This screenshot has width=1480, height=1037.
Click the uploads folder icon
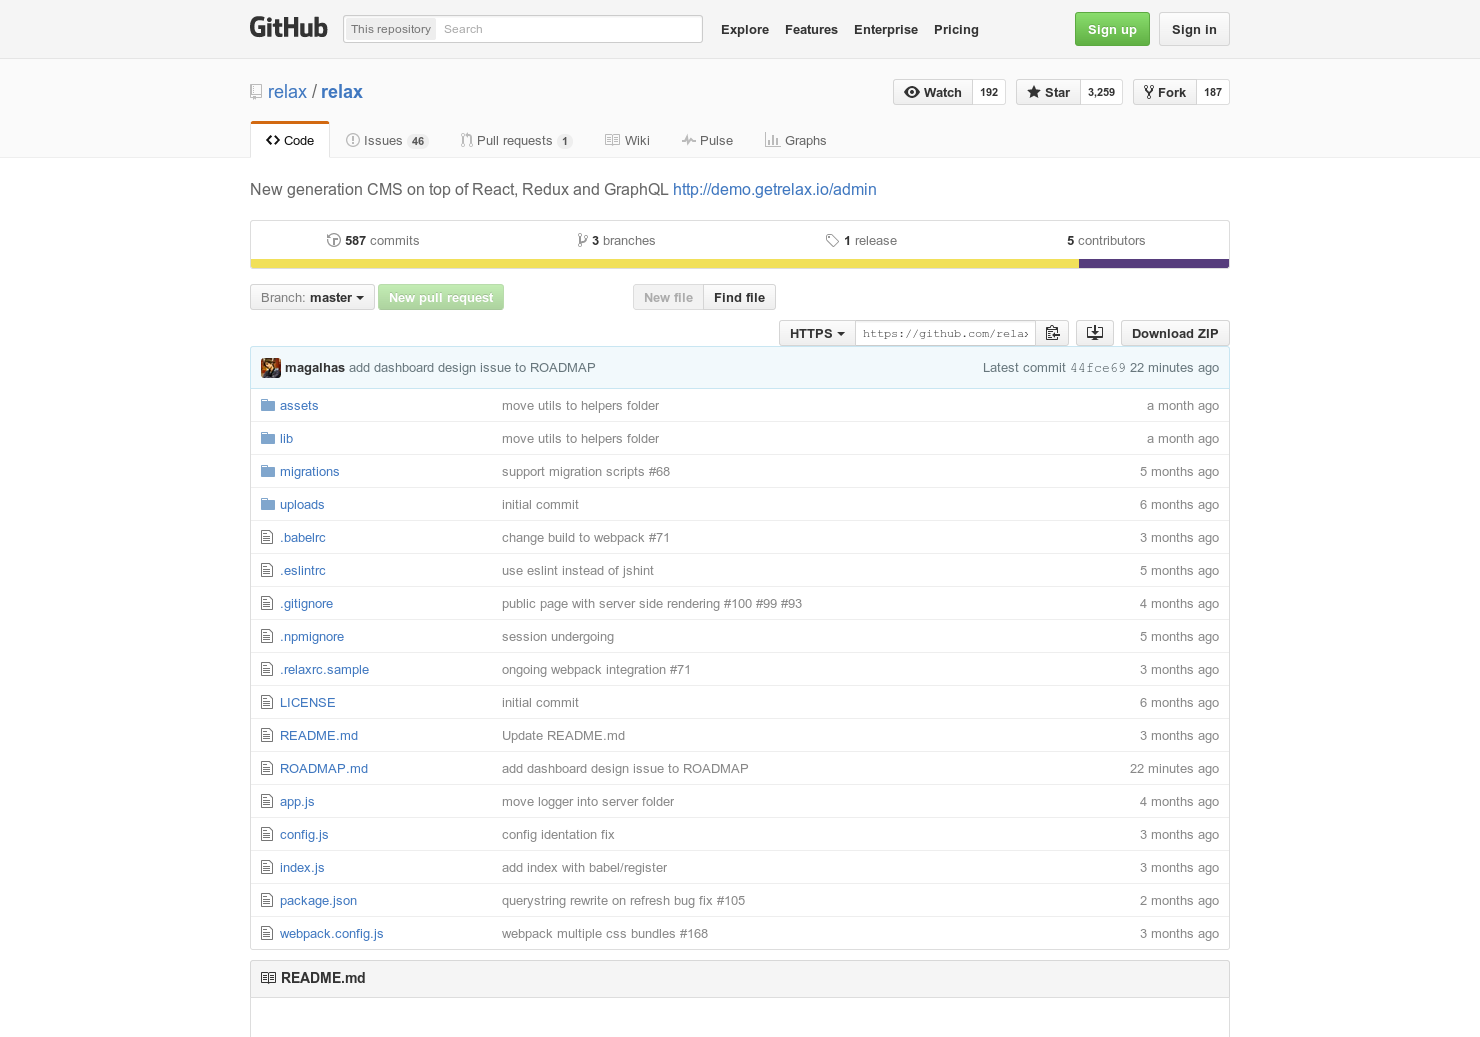click(268, 504)
